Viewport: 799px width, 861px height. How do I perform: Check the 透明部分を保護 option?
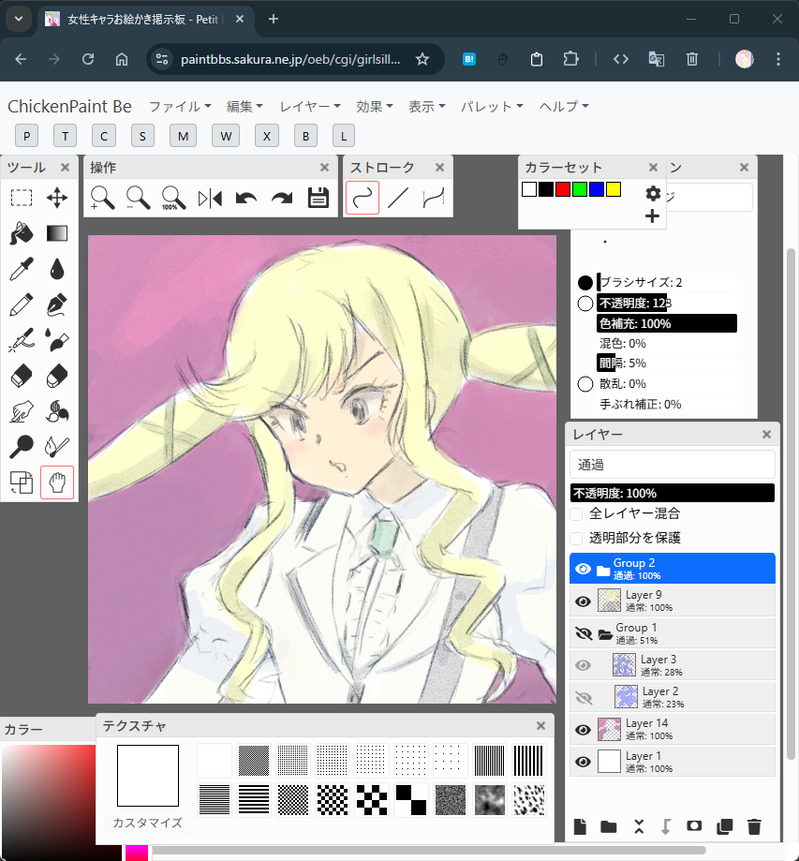tap(577, 538)
